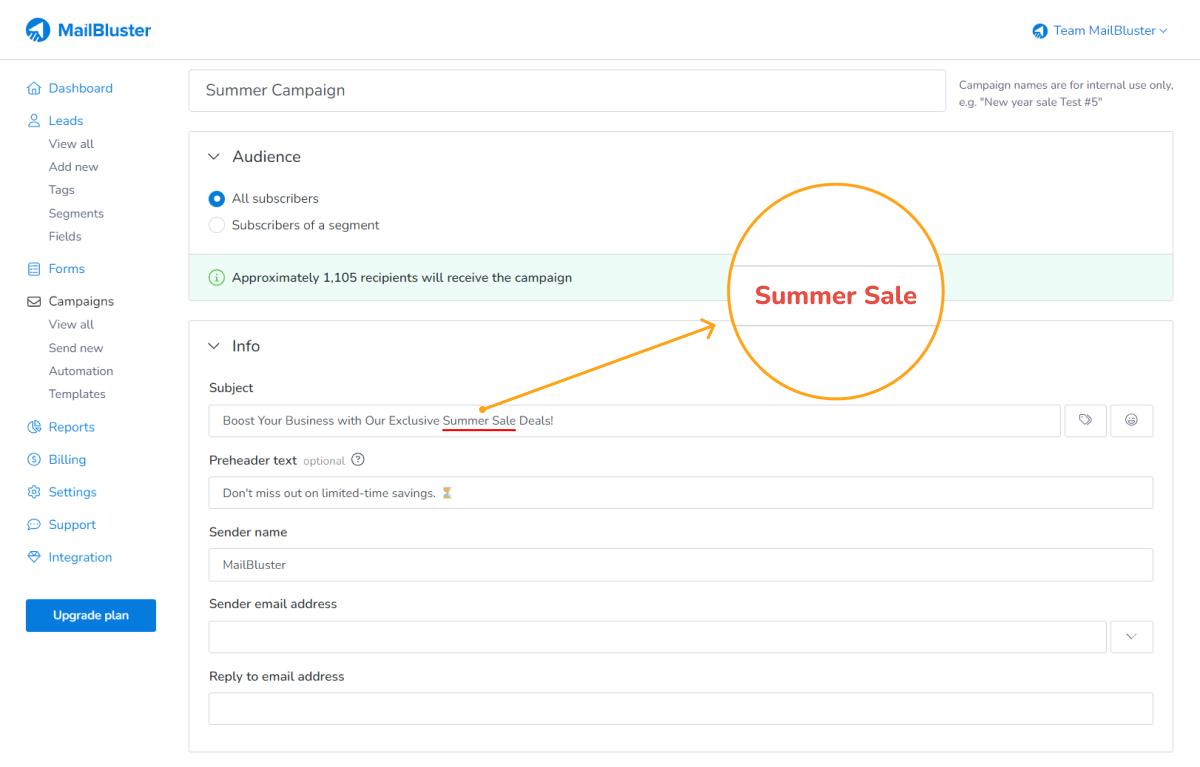Click the MailBluster rocket logo
This screenshot has height=767, width=1200.
(38, 29)
